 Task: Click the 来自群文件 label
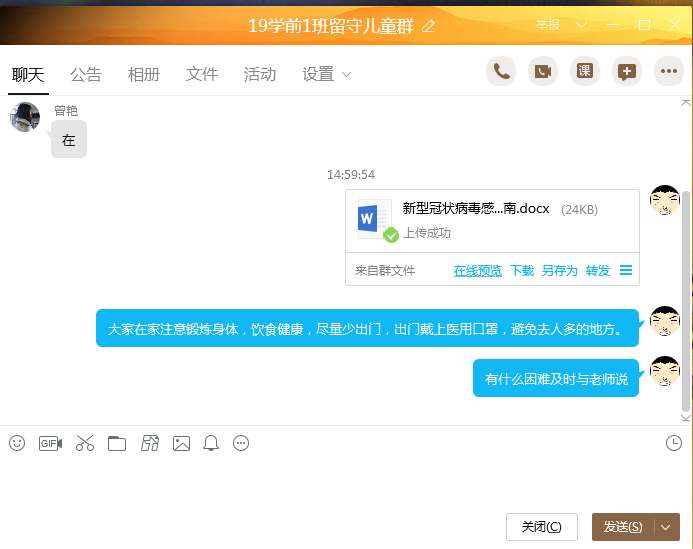tap(385, 271)
